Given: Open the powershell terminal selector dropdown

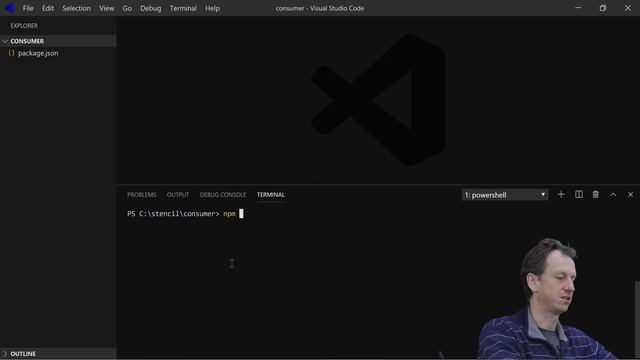Looking at the screenshot, I should tap(505, 195).
